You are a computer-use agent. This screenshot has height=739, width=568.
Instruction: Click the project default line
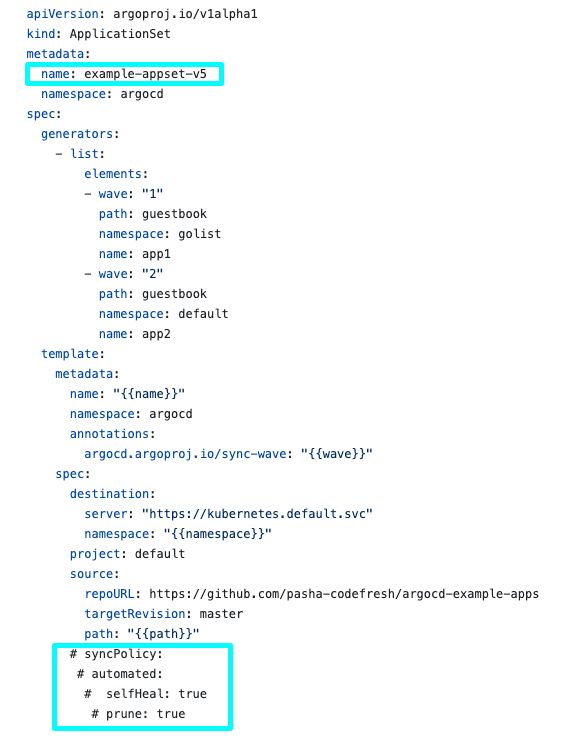click(x=127, y=554)
